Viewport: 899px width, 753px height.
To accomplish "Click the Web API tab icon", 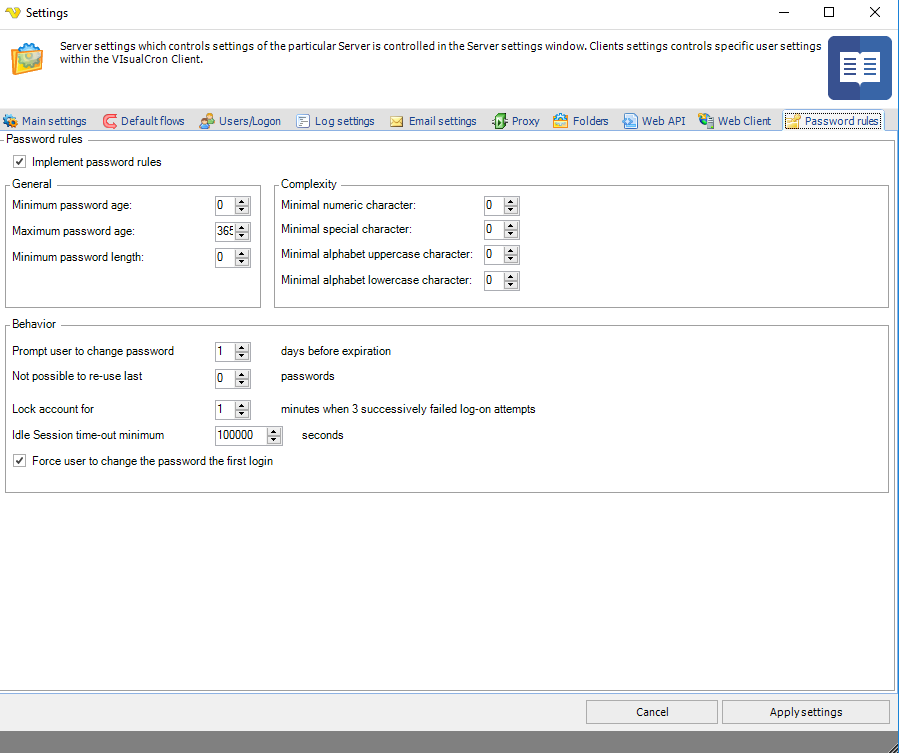I will (630, 121).
